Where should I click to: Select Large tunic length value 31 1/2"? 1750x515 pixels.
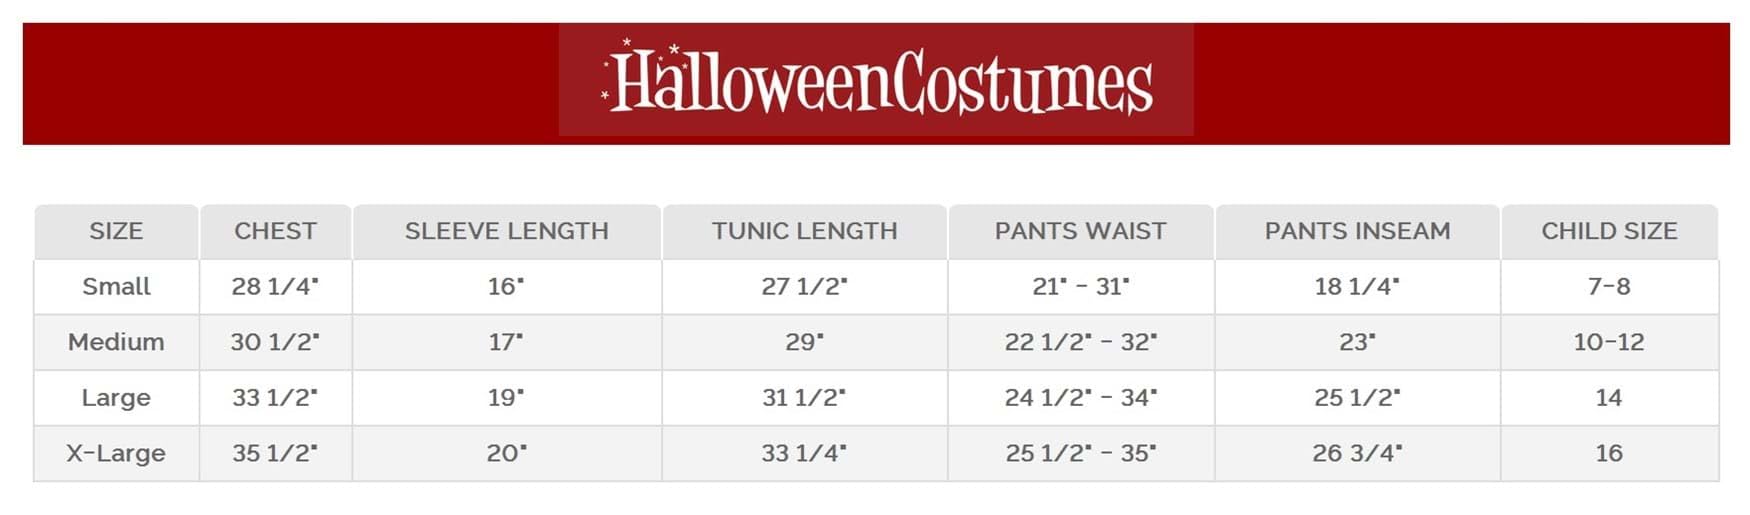click(804, 398)
